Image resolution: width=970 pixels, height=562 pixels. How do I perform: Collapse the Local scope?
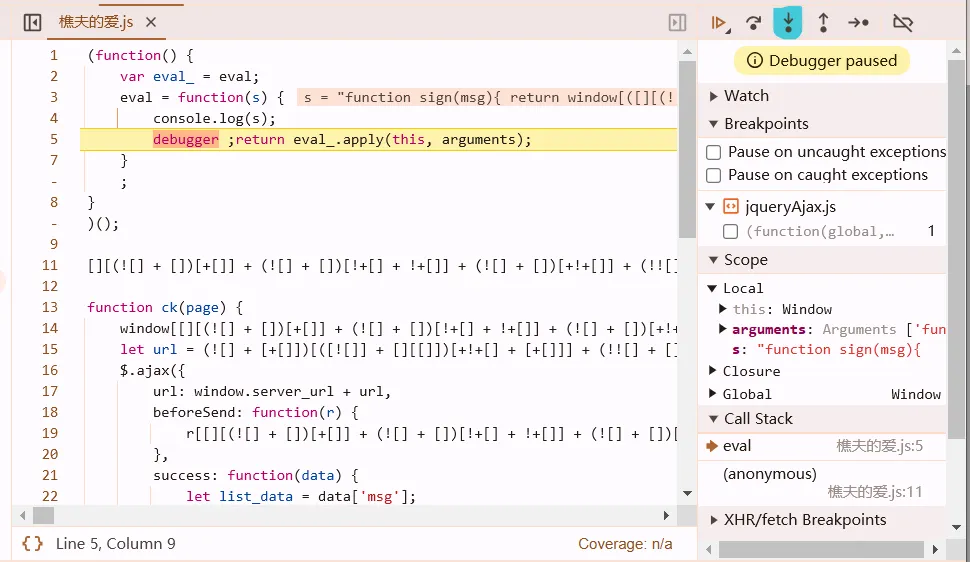click(x=713, y=288)
